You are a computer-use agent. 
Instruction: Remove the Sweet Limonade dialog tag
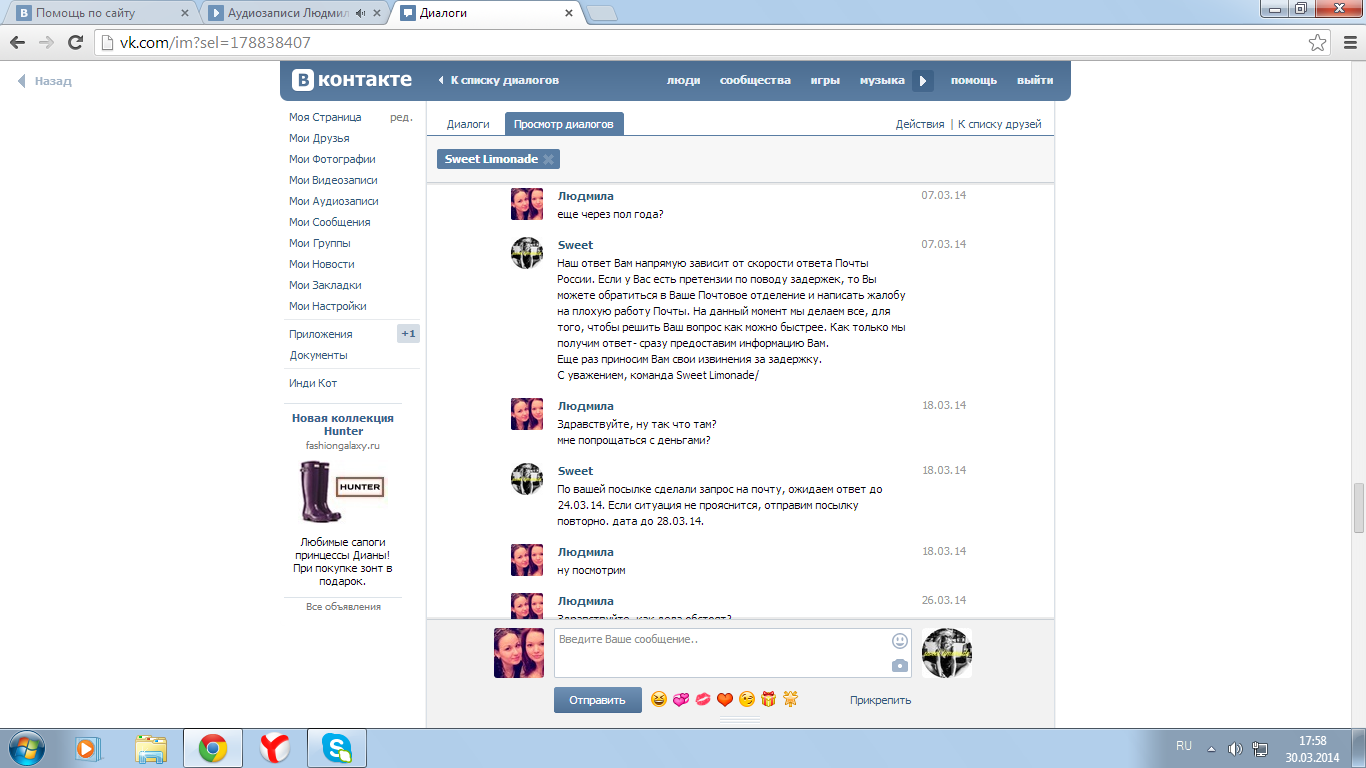pyautogui.click(x=548, y=159)
